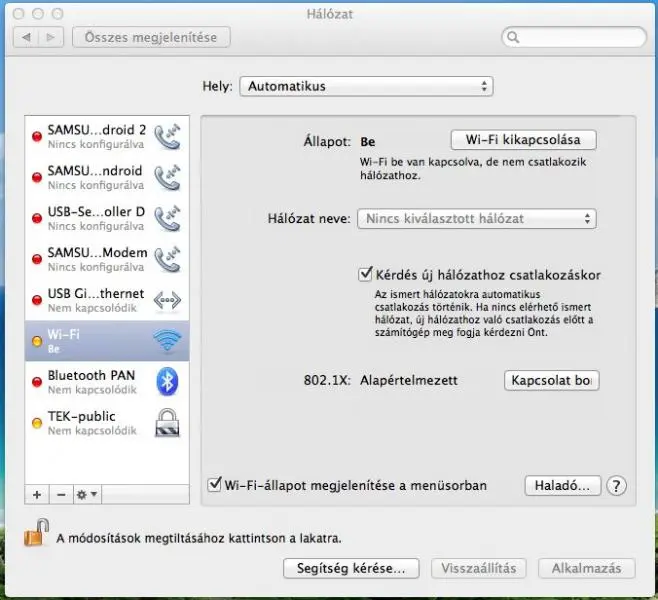658x600 pixels.
Task: Click the SAMSUNG Modem phone icon
Action: (167, 259)
